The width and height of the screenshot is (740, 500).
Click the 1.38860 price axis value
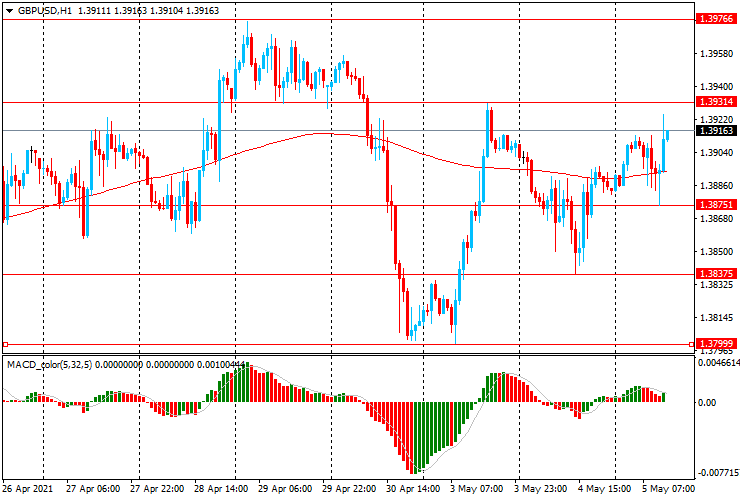[717, 186]
